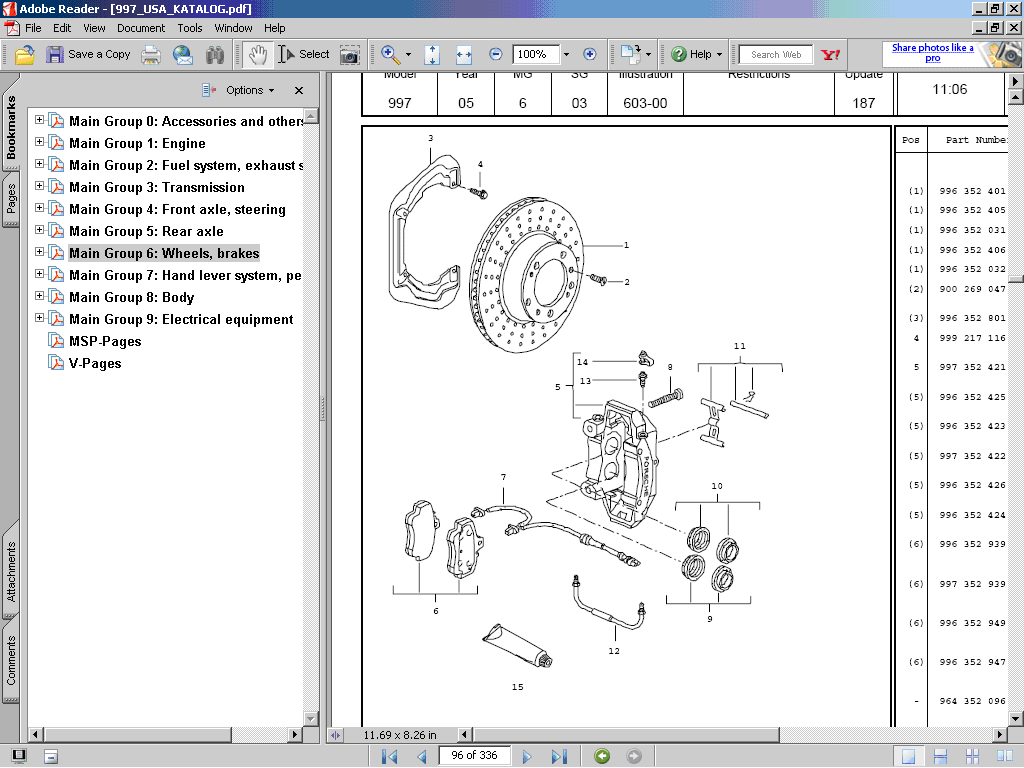The width and height of the screenshot is (1024, 768).
Task: Click the page number field
Action: coord(474,756)
